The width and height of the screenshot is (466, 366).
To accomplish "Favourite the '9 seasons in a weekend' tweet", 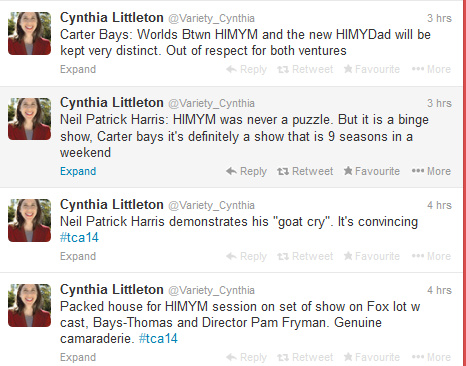I will pos(372,171).
